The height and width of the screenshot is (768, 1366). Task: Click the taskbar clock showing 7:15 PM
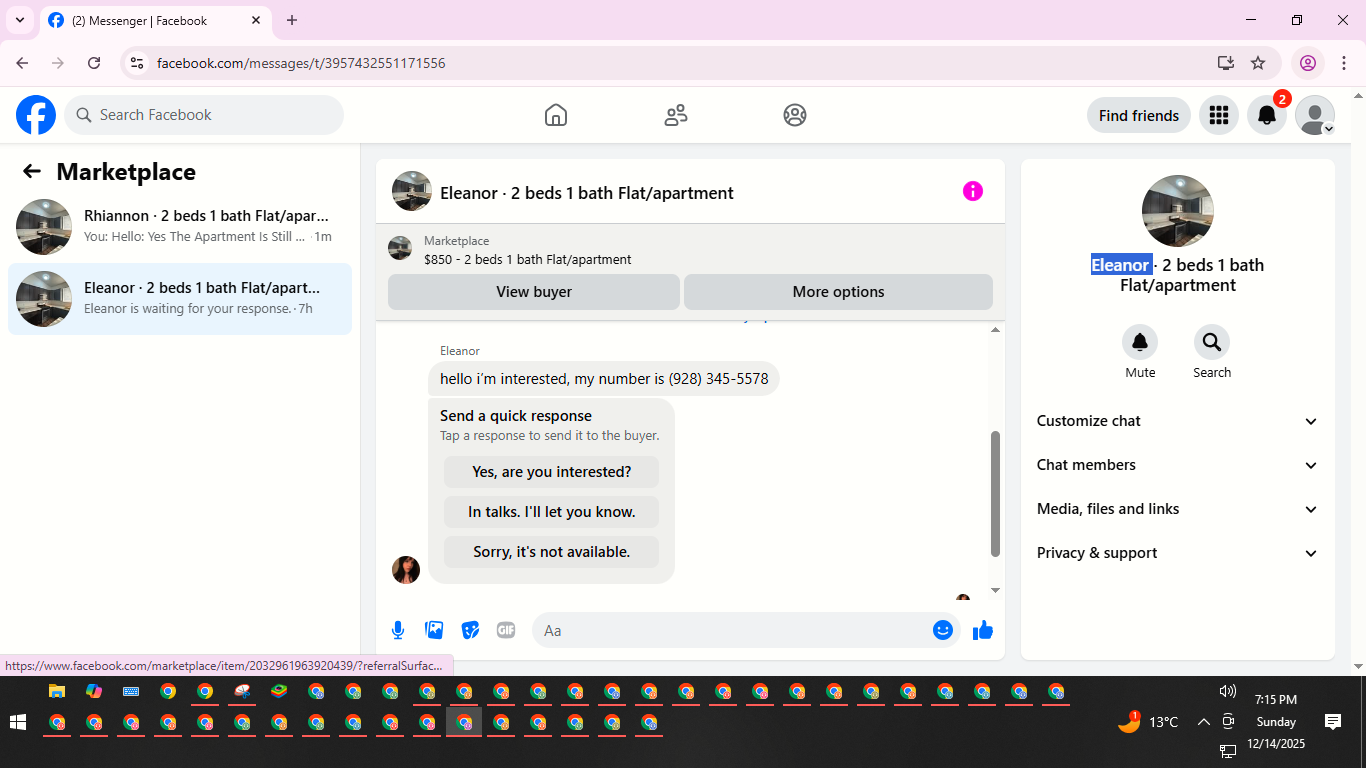point(1276,722)
